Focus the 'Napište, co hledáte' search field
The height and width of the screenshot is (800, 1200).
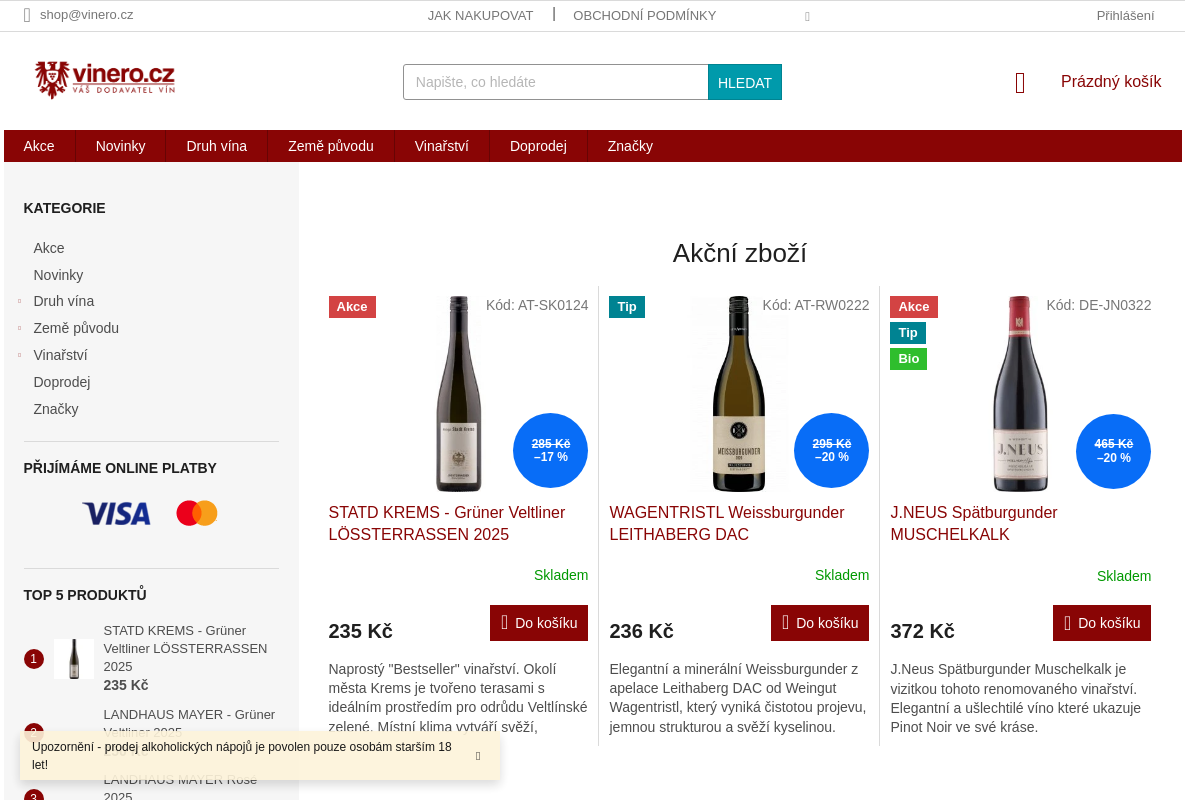556,82
